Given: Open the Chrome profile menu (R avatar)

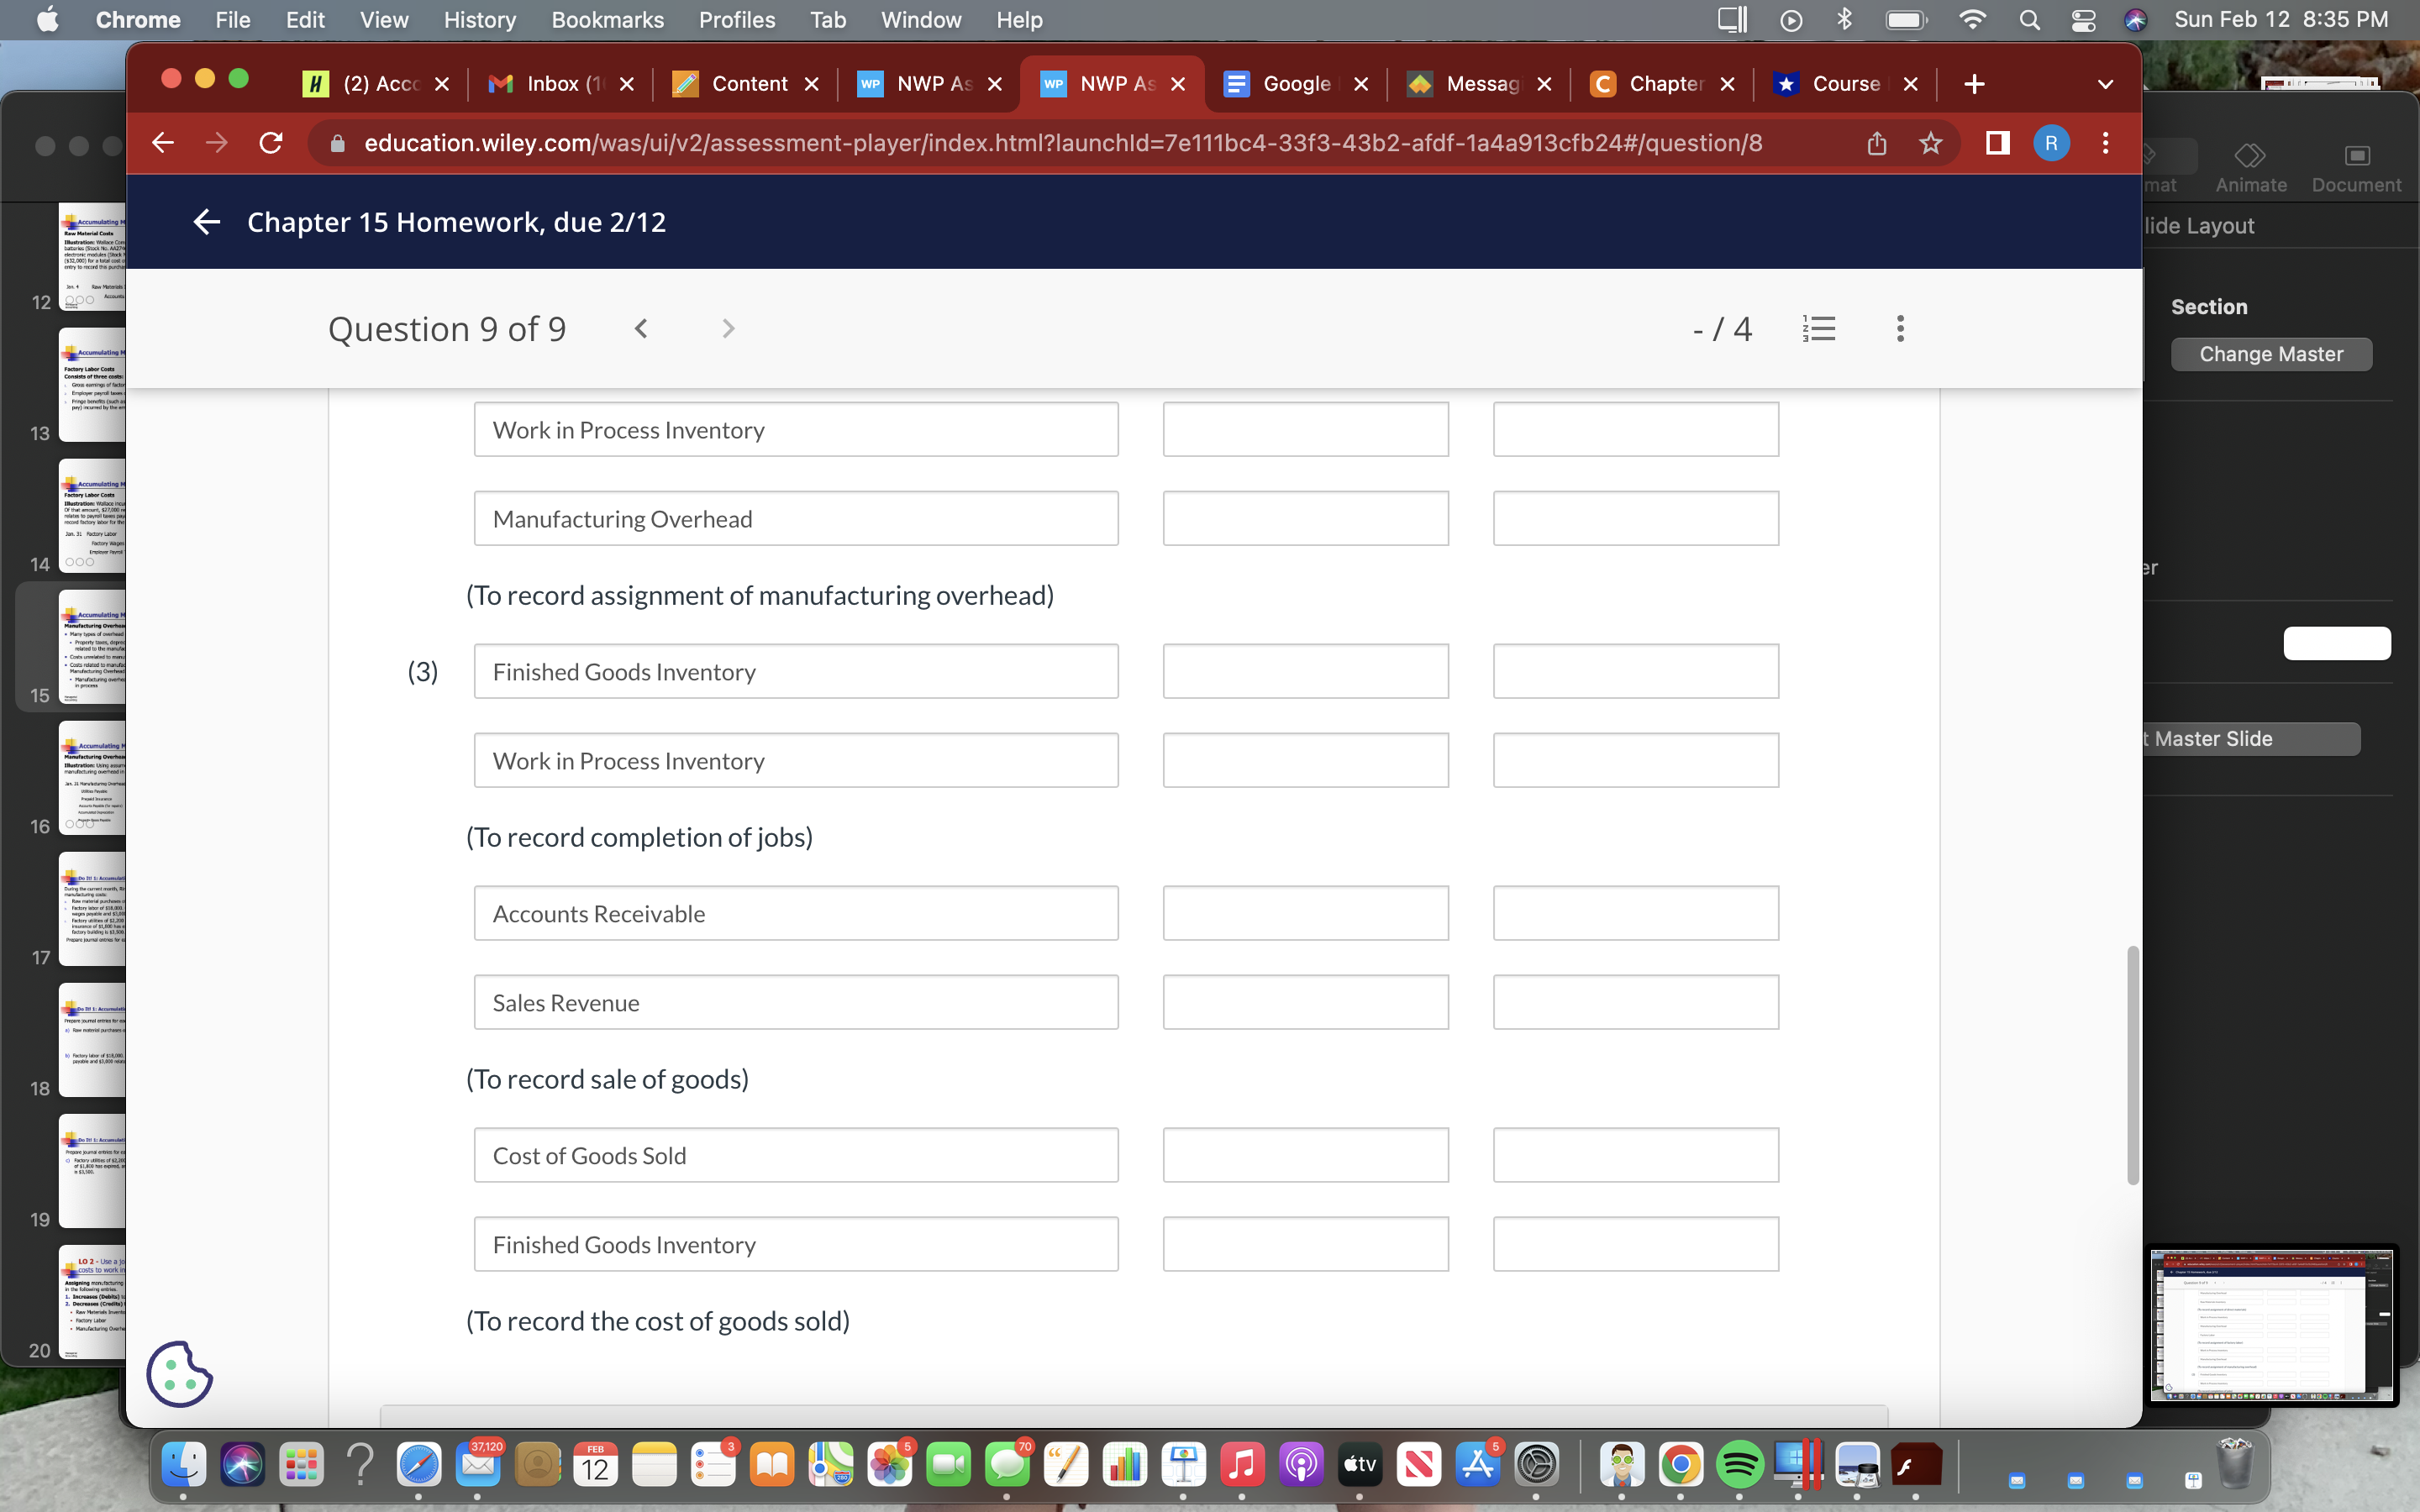Looking at the screenshot, I should pos(2052,143).
